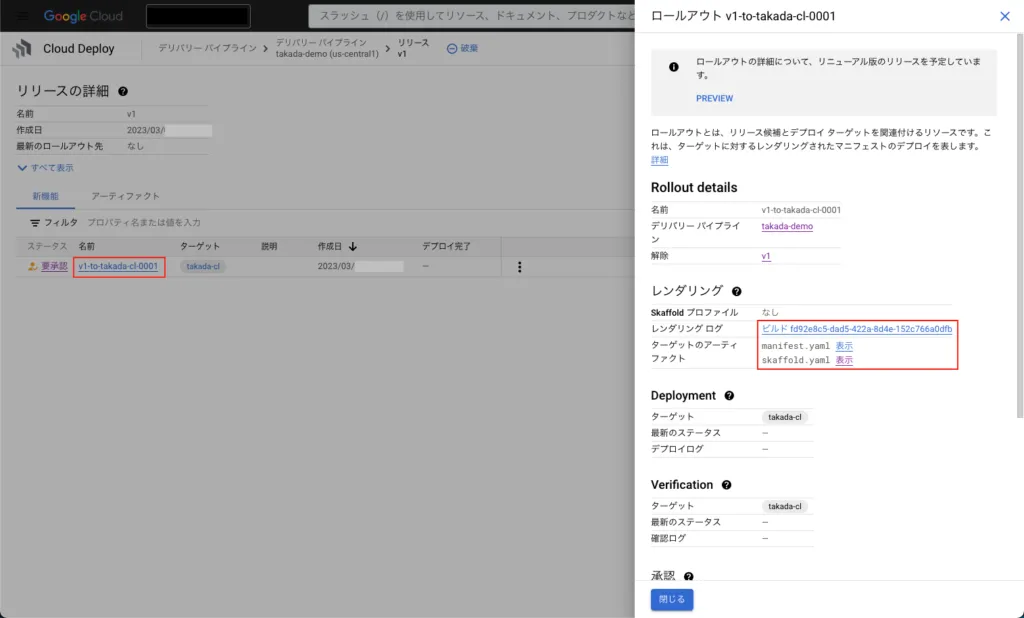Click the filter (フィルタ) icon
1024x618 pixels.
pyautogui.click(x=35, y=223)
